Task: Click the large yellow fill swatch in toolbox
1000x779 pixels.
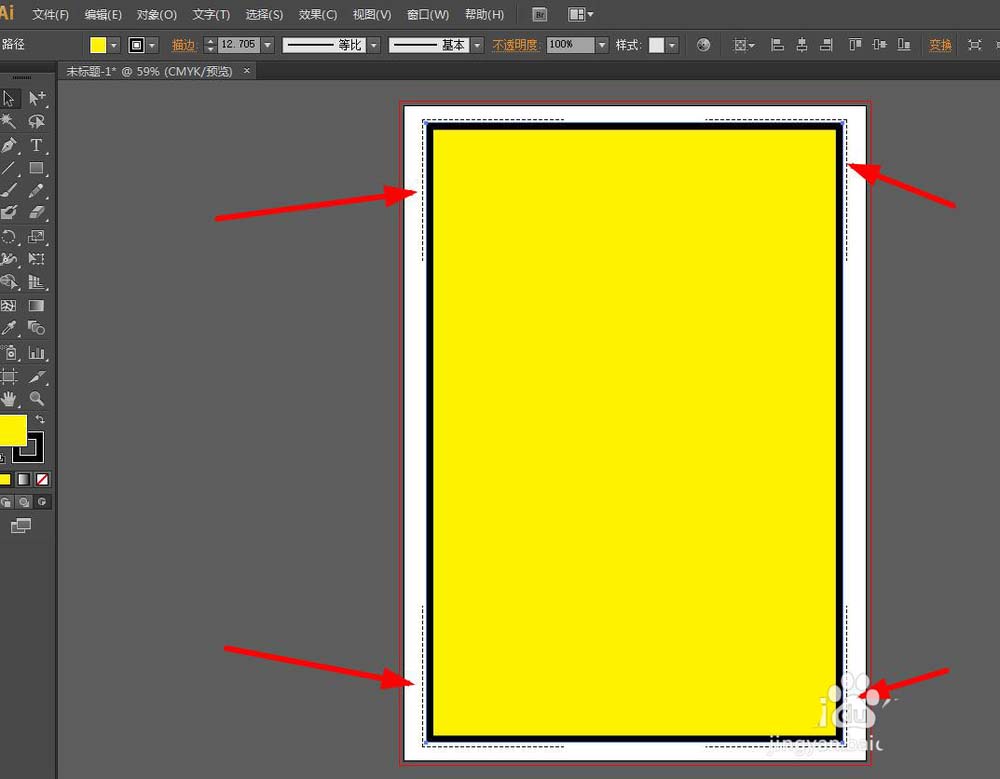Action: point(11,431)
